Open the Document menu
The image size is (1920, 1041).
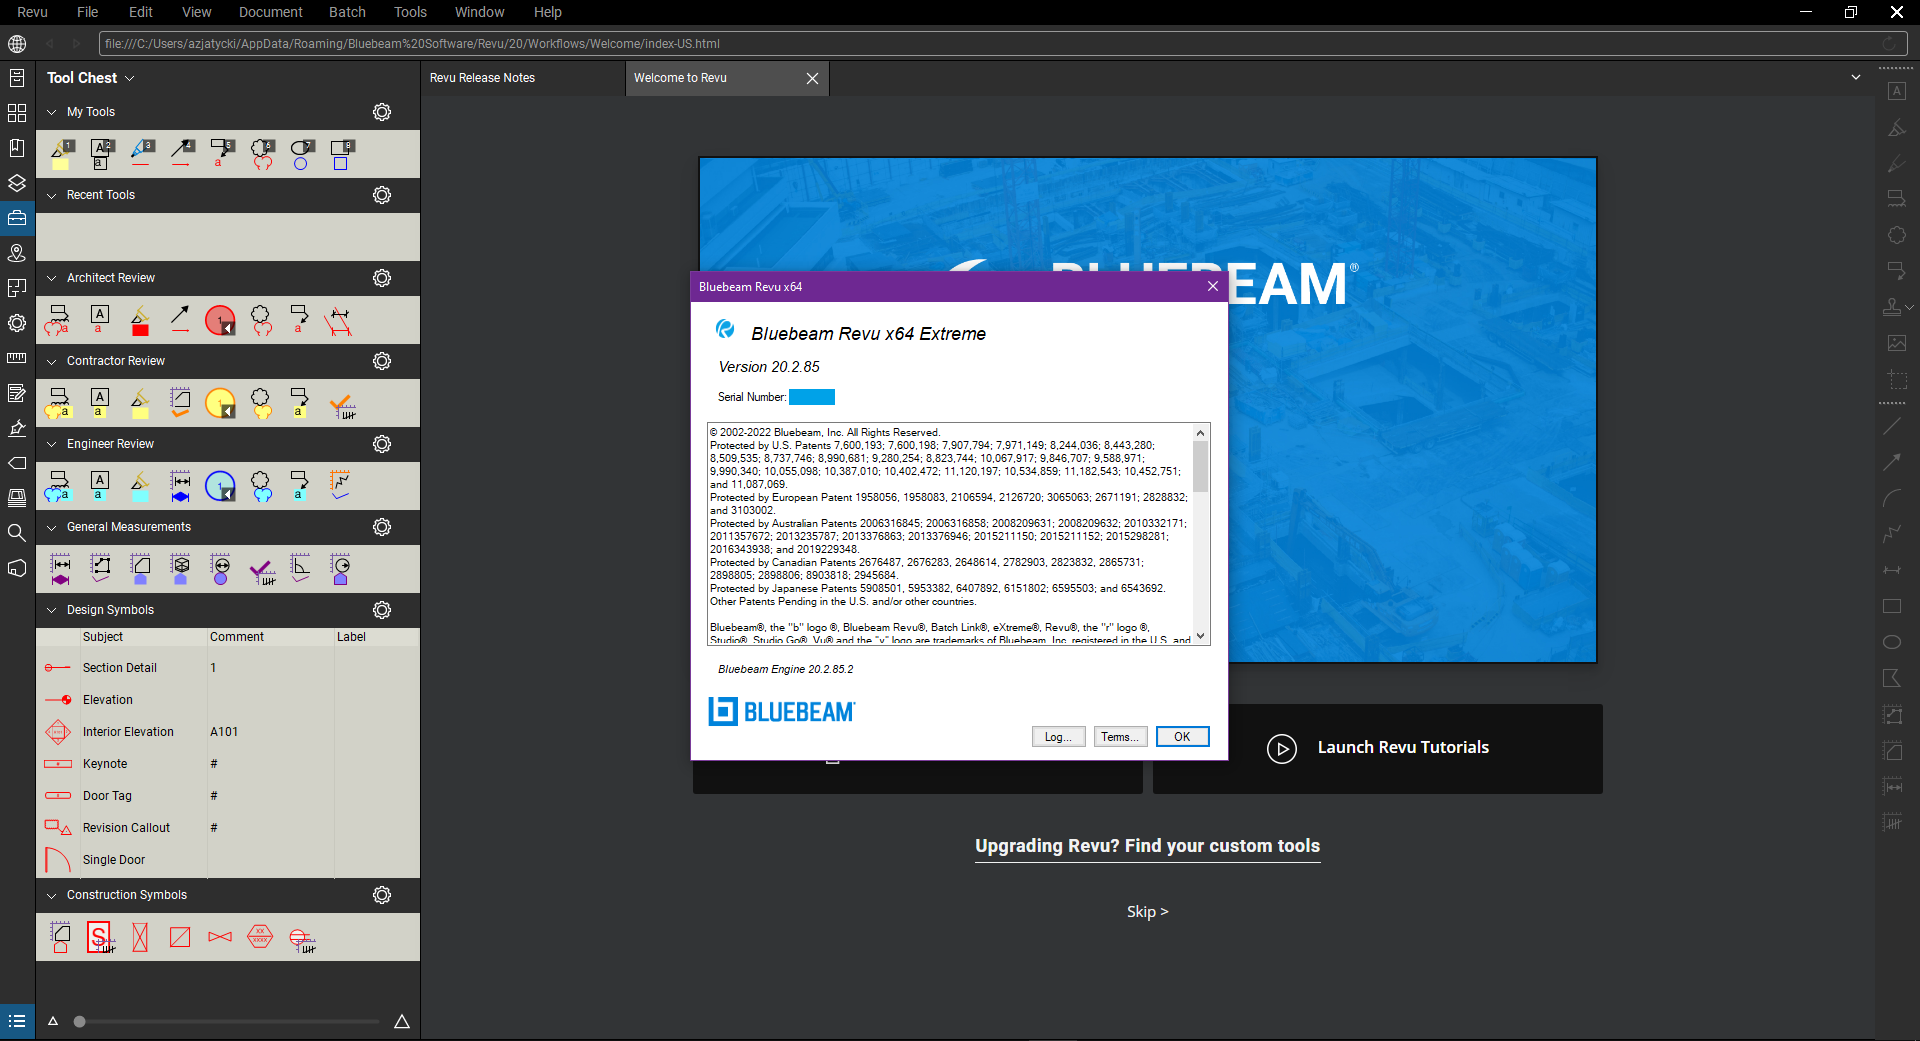coord(270,12)
